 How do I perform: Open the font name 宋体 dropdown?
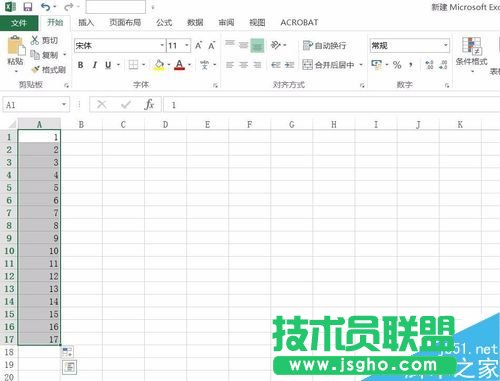[x=162, y=45]
